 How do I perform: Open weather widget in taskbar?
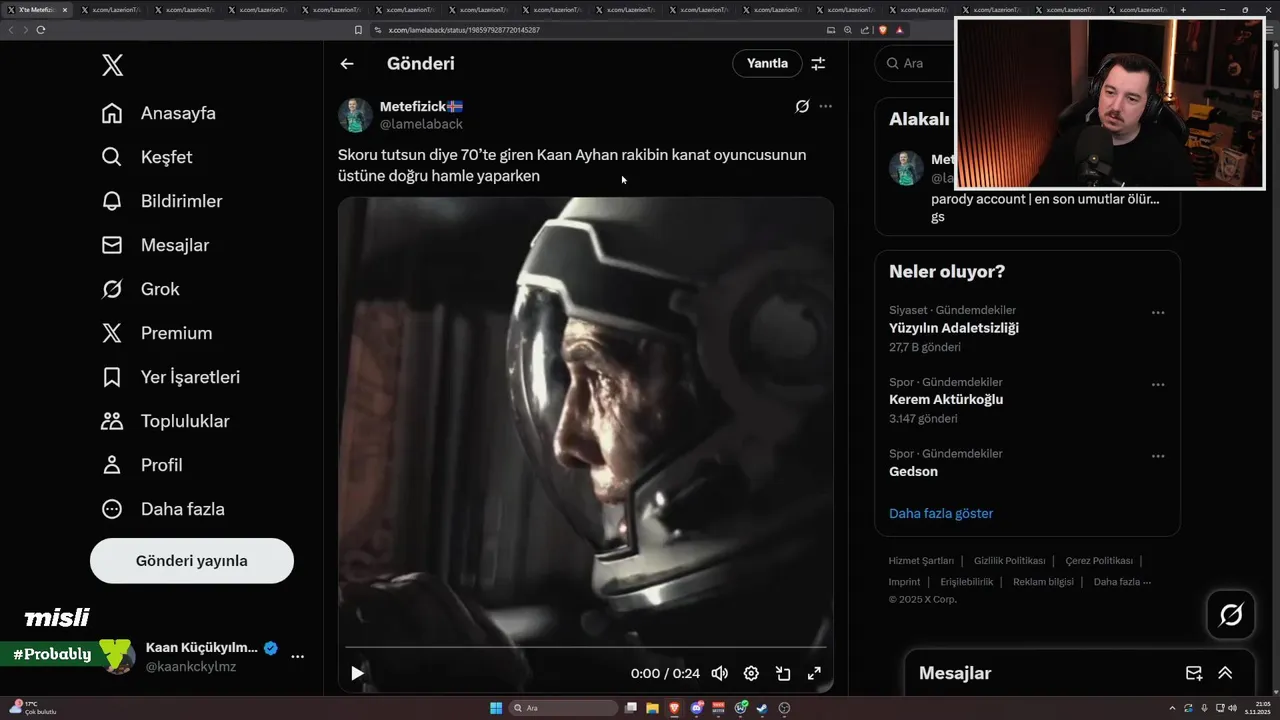point(32,708)
